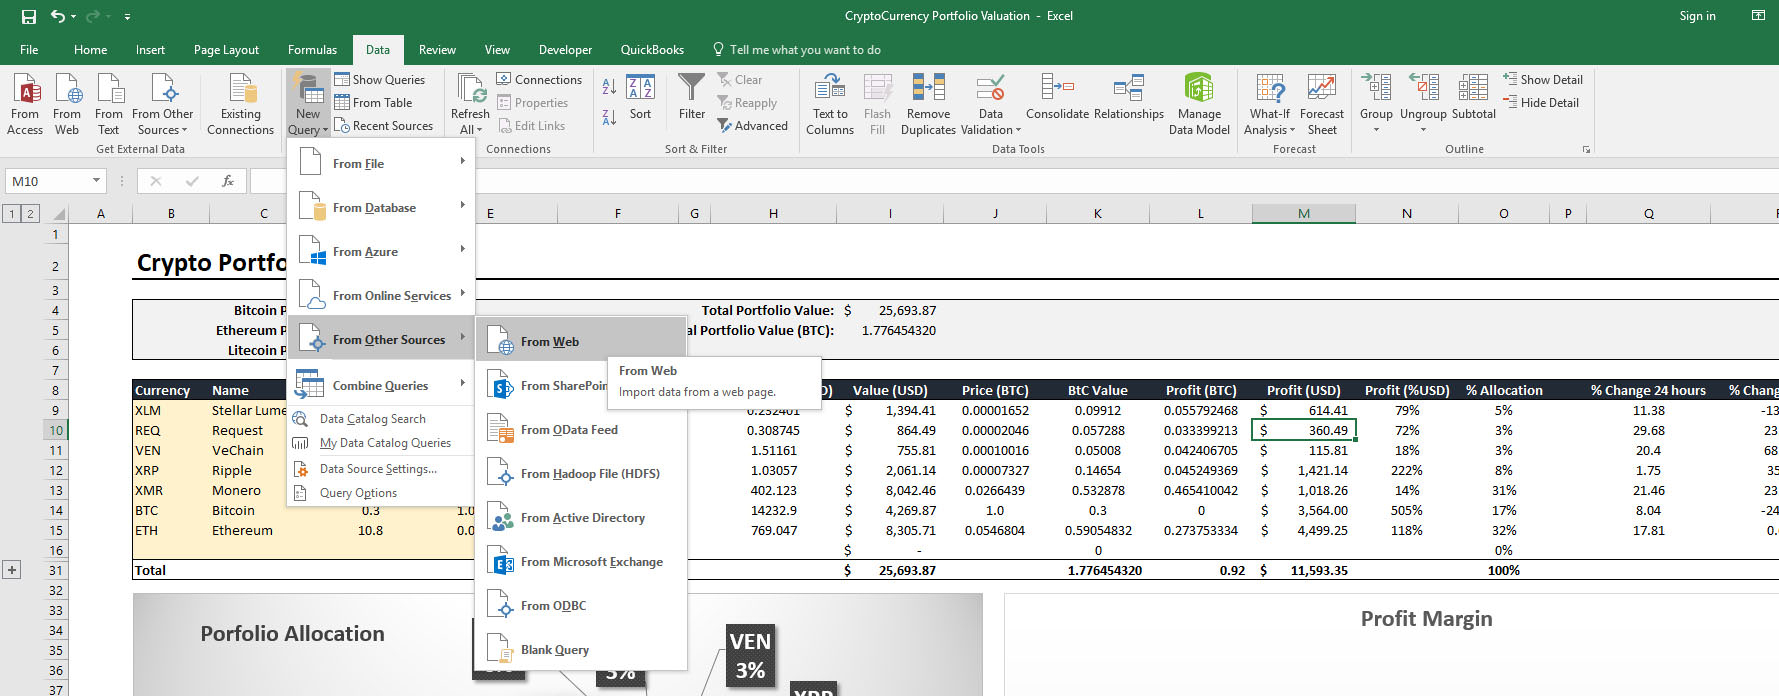
Task: Choose Blank Query from submenu
Action: point(554,650)
